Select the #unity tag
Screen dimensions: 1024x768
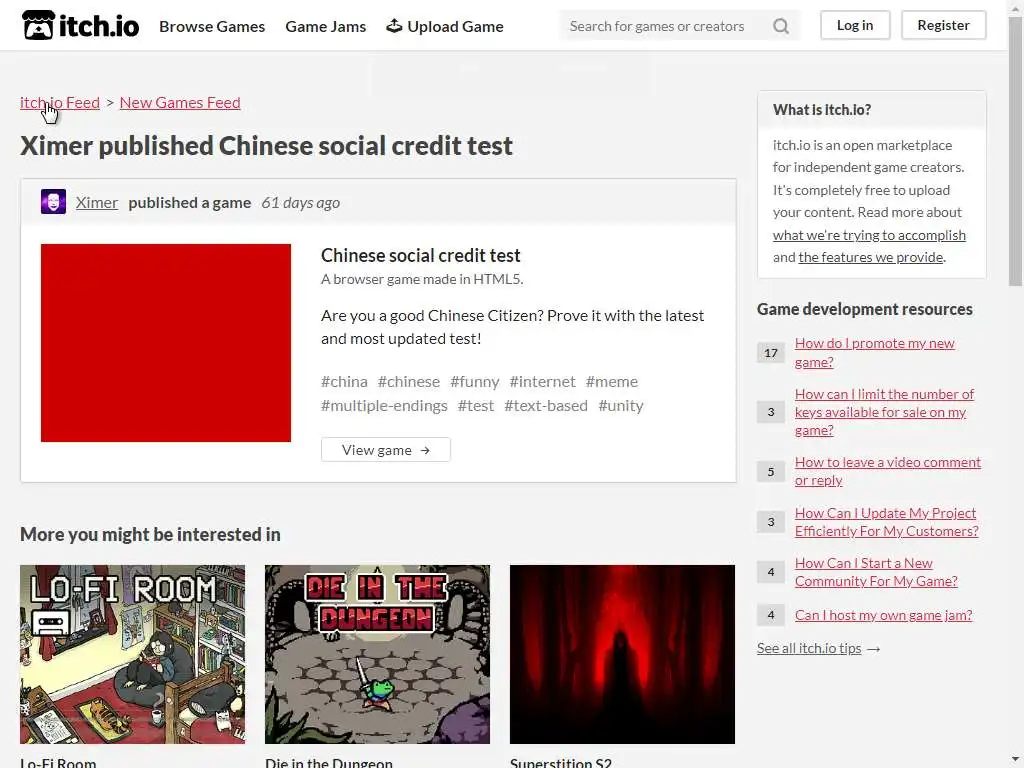[x=621, y=406]
